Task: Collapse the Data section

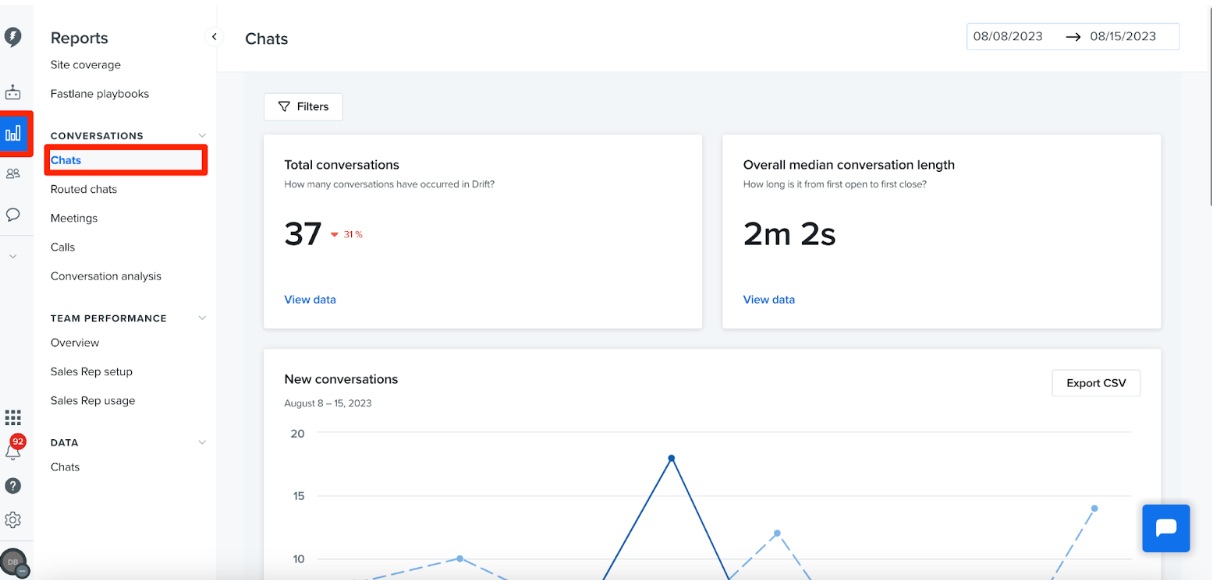Action: 202,442
